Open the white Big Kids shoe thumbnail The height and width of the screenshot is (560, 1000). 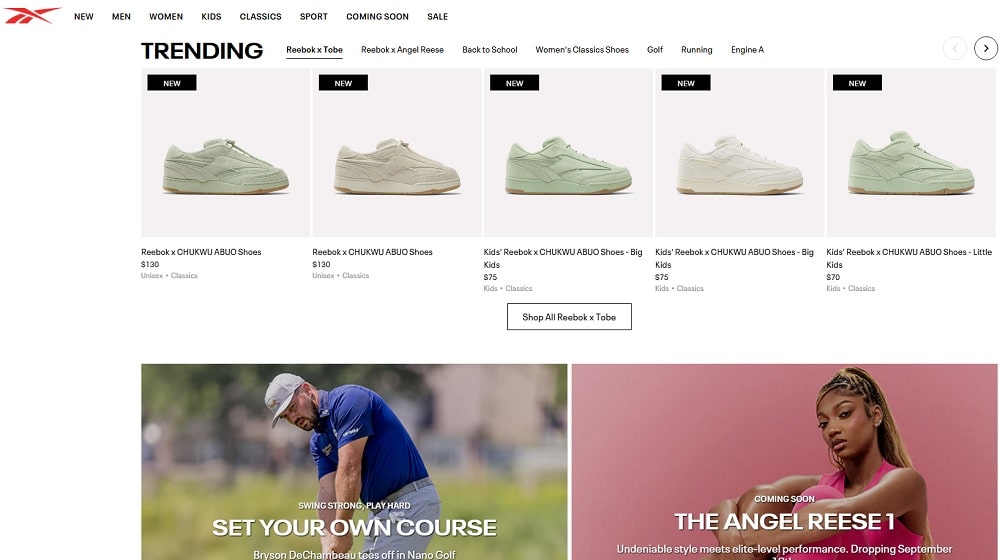click(739, 153)
